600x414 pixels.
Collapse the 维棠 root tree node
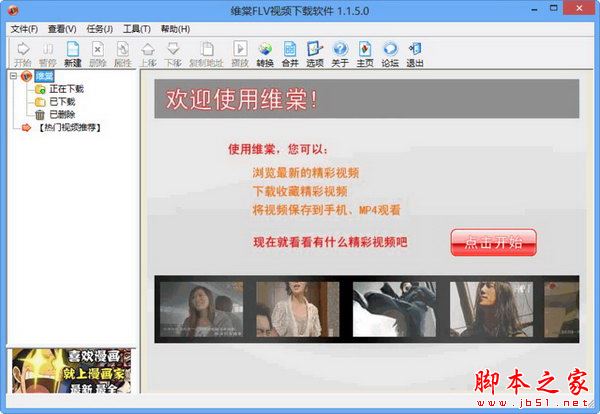[13, 76]
